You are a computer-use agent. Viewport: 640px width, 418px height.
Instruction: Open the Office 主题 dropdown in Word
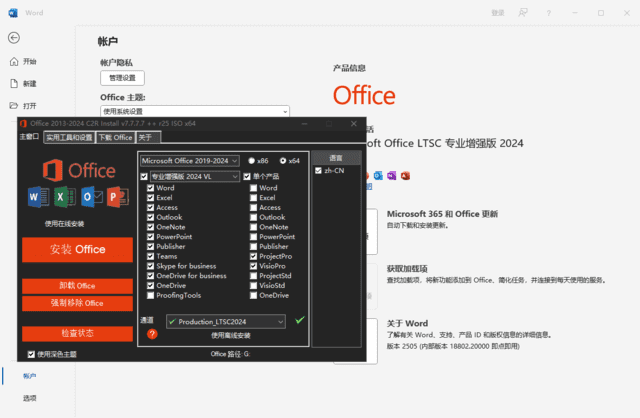(x=195, y=111)
